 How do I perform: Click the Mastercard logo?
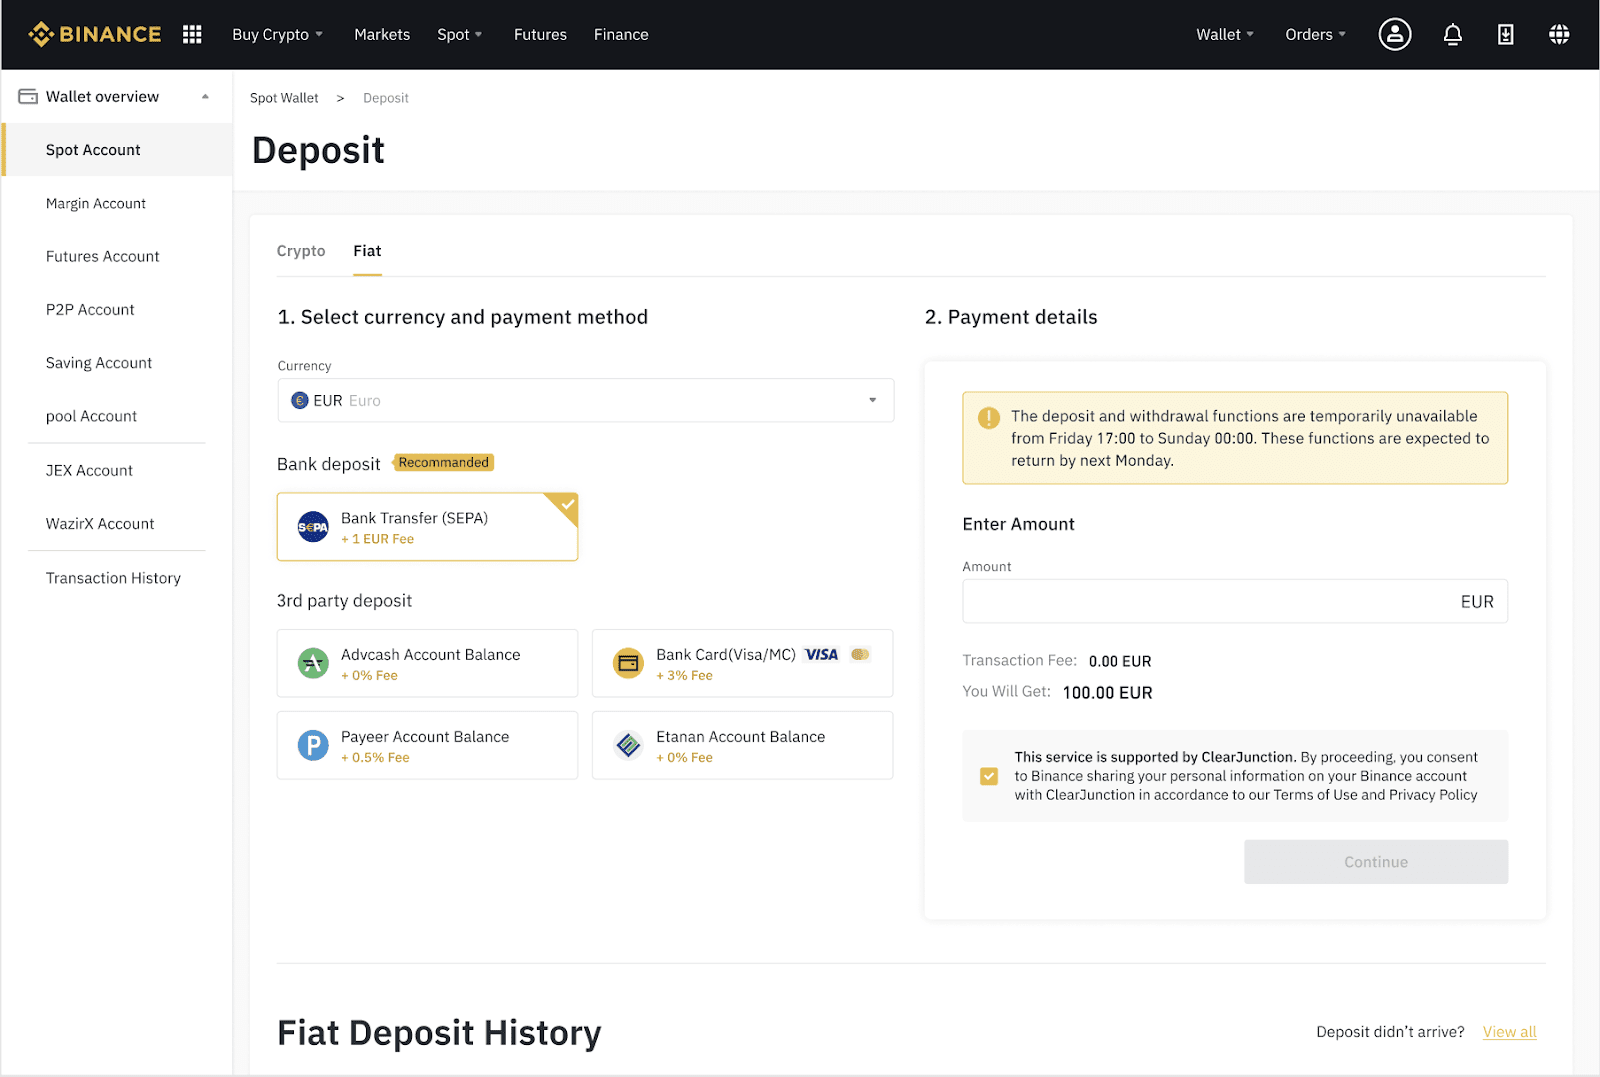point(860,654)
